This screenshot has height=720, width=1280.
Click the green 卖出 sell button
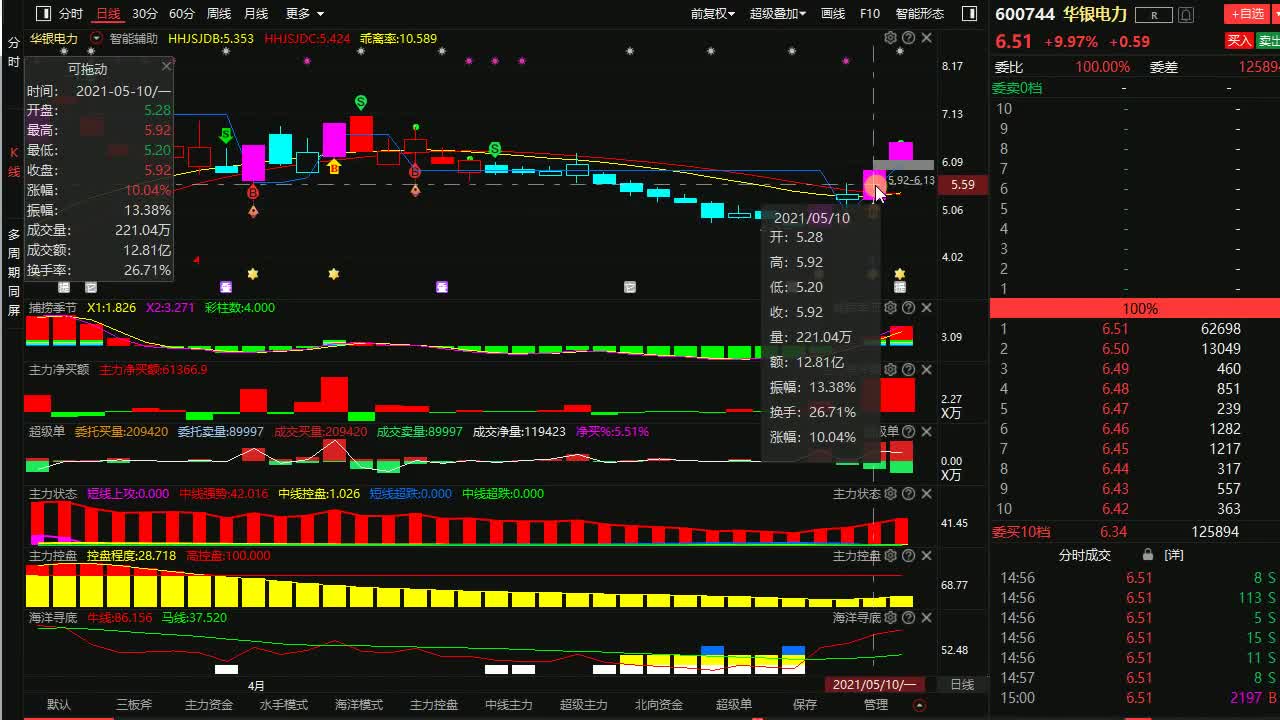point(1268,41)
